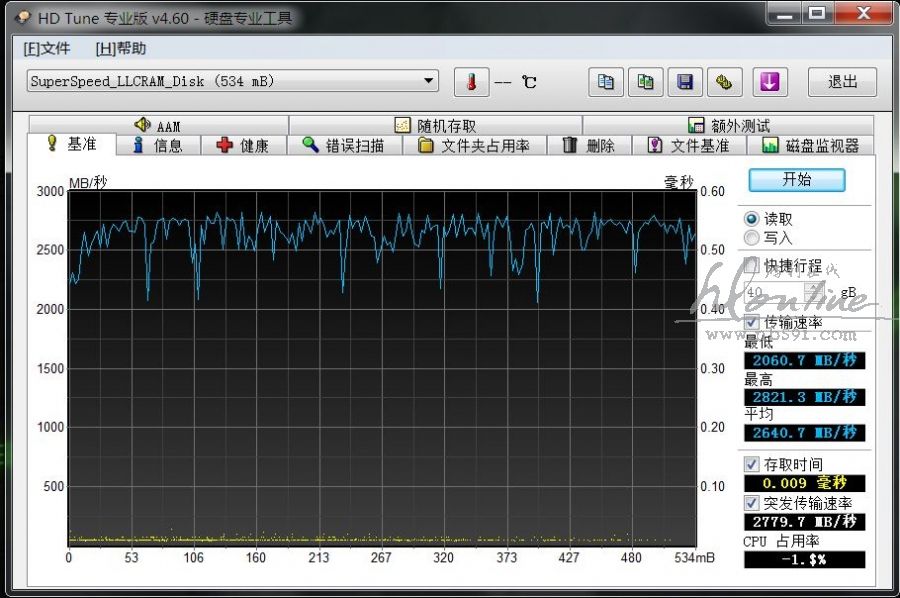Open the options settings icon
Image resolution: width=900 pixels, height=598 pixels.
click(725, 82)
